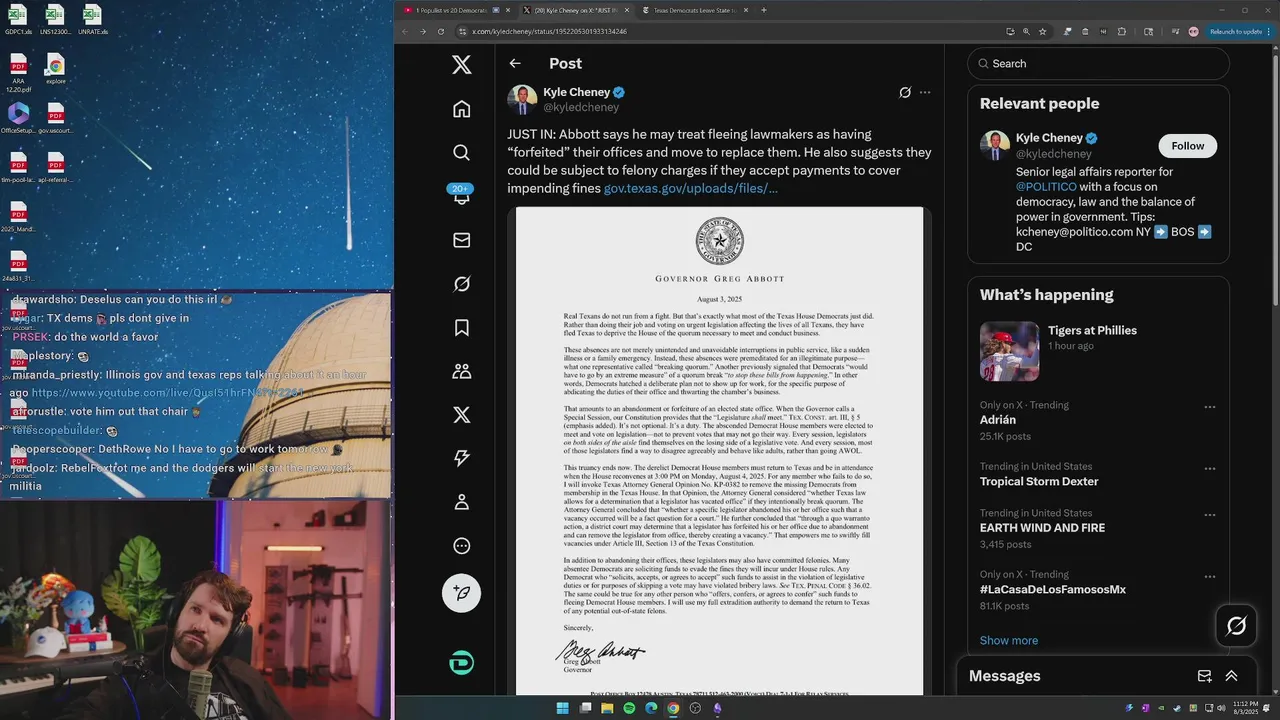
Task: Open more options for #LaCasaDeLosFamososMx
Action: pos(1210,577)
